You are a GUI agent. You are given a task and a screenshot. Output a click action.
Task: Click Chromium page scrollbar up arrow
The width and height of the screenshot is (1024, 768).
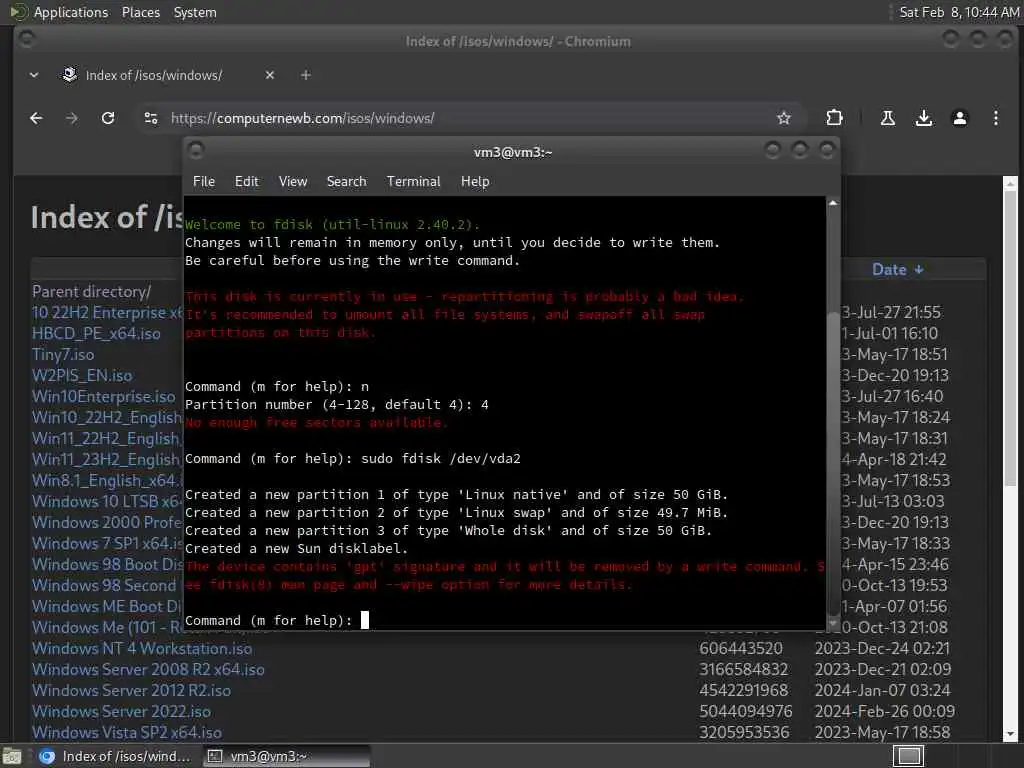(1010, 184)
